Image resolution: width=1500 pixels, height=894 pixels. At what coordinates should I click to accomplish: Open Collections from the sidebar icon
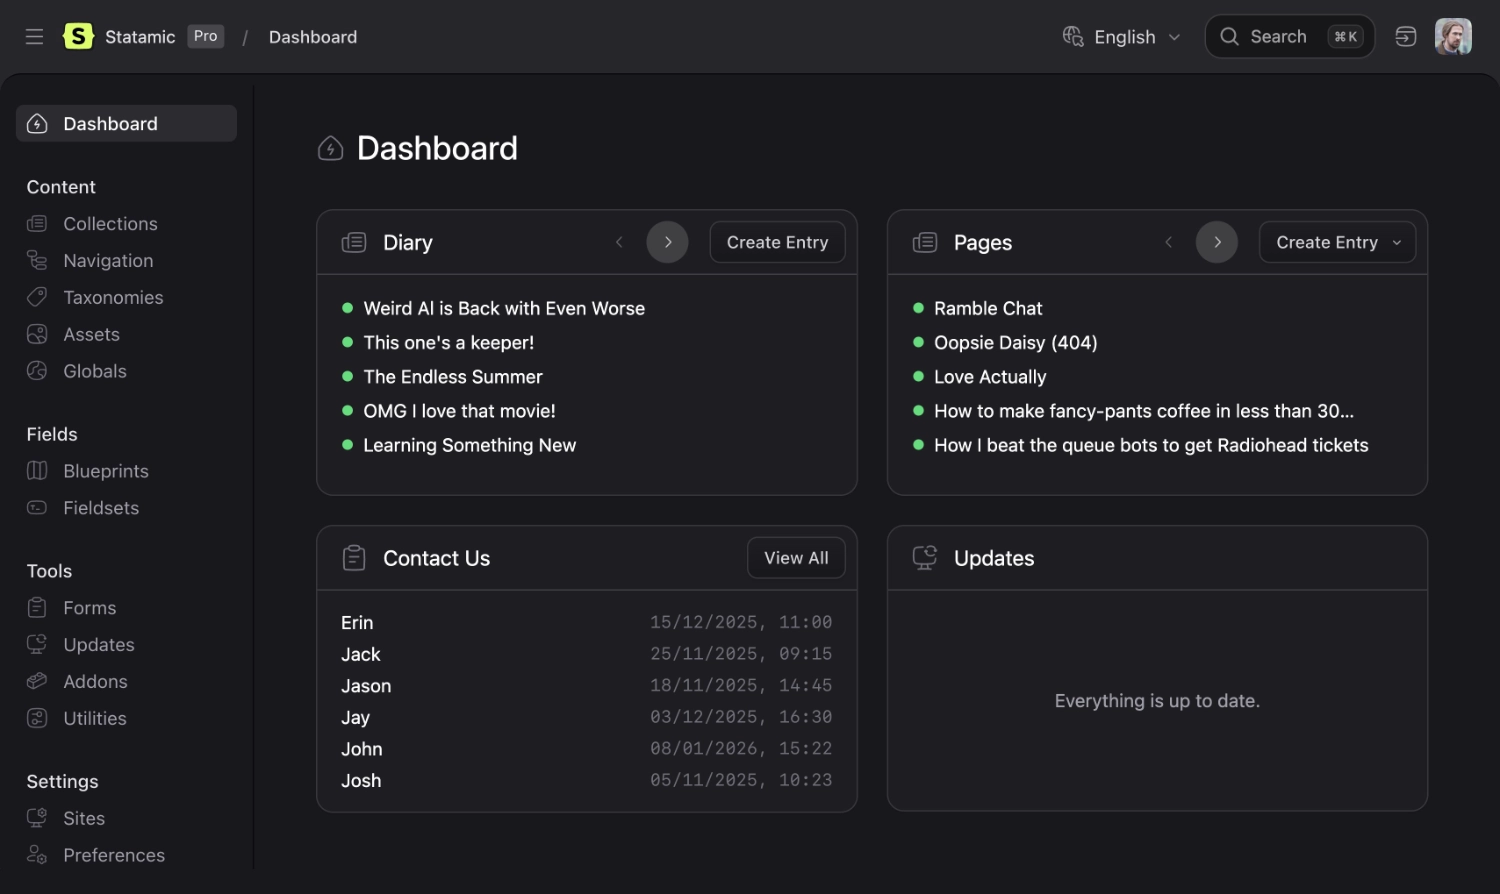coord(37,223)
